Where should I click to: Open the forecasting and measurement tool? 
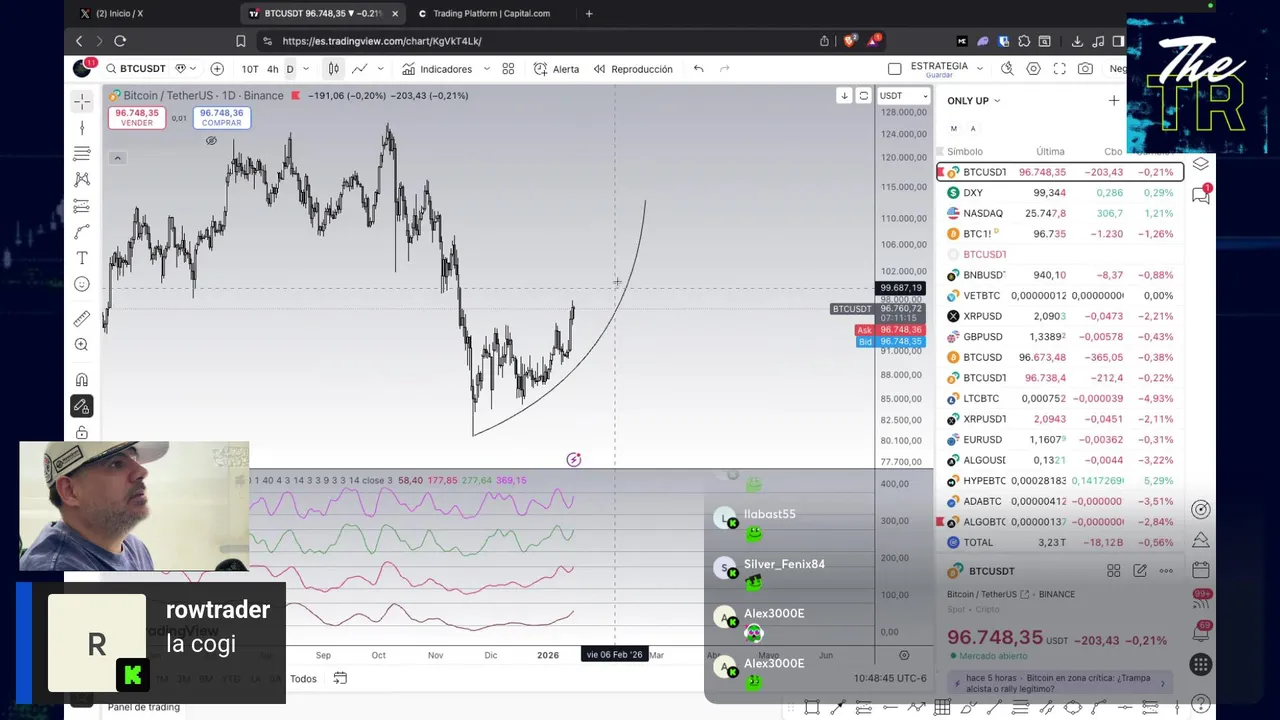82,206
